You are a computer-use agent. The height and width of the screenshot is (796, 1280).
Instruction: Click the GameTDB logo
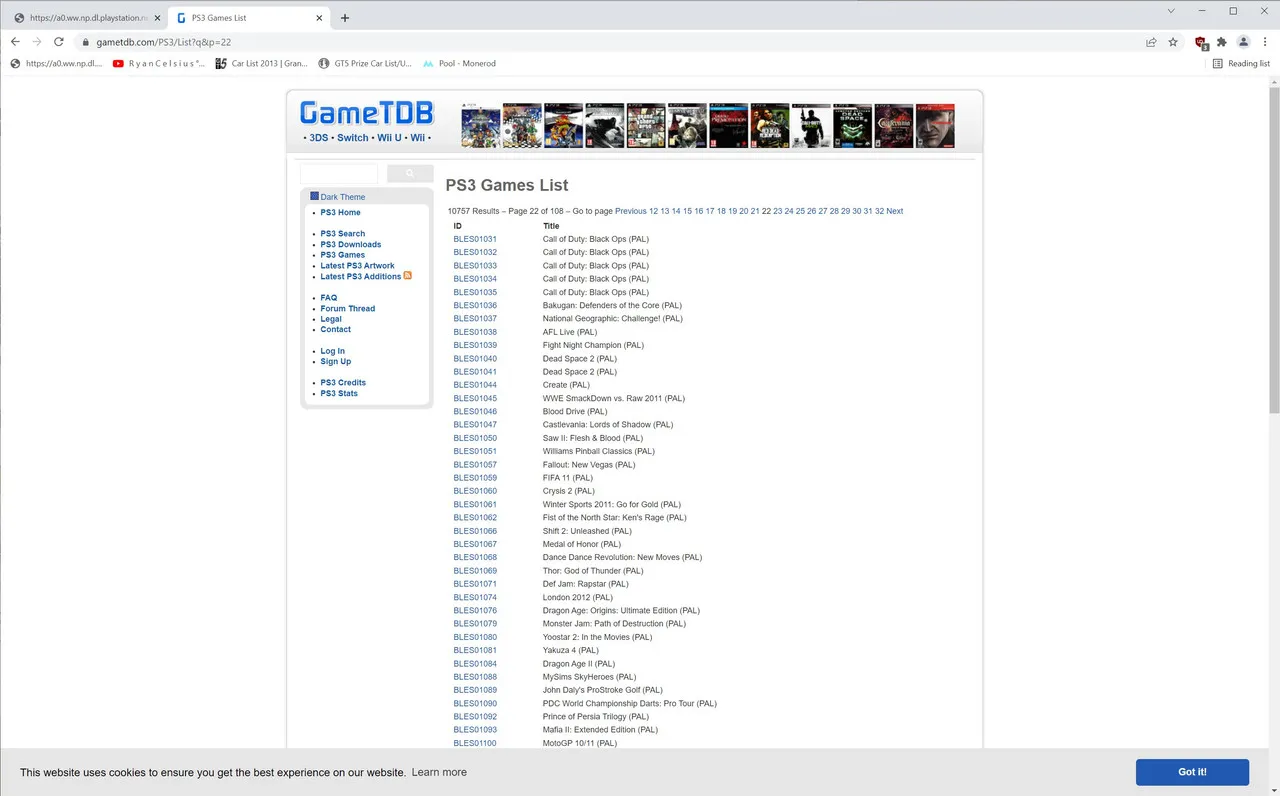click(367, 113)
